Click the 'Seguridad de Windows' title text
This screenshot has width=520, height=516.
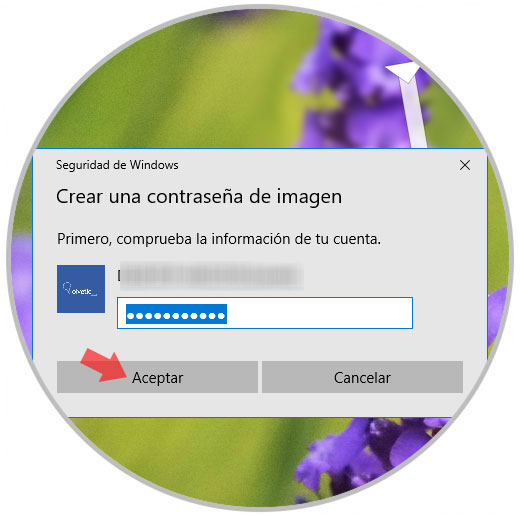(x=117, y=165)
